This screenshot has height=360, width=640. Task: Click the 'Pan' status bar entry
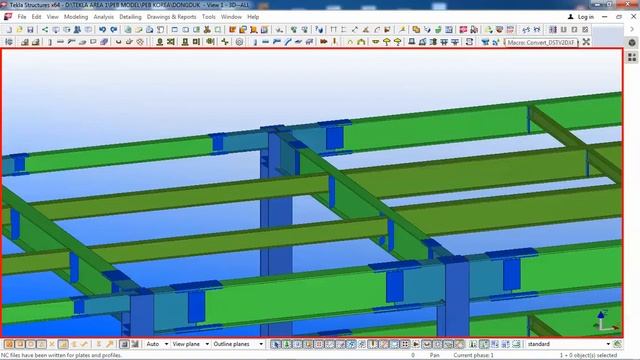pos(434,355)
